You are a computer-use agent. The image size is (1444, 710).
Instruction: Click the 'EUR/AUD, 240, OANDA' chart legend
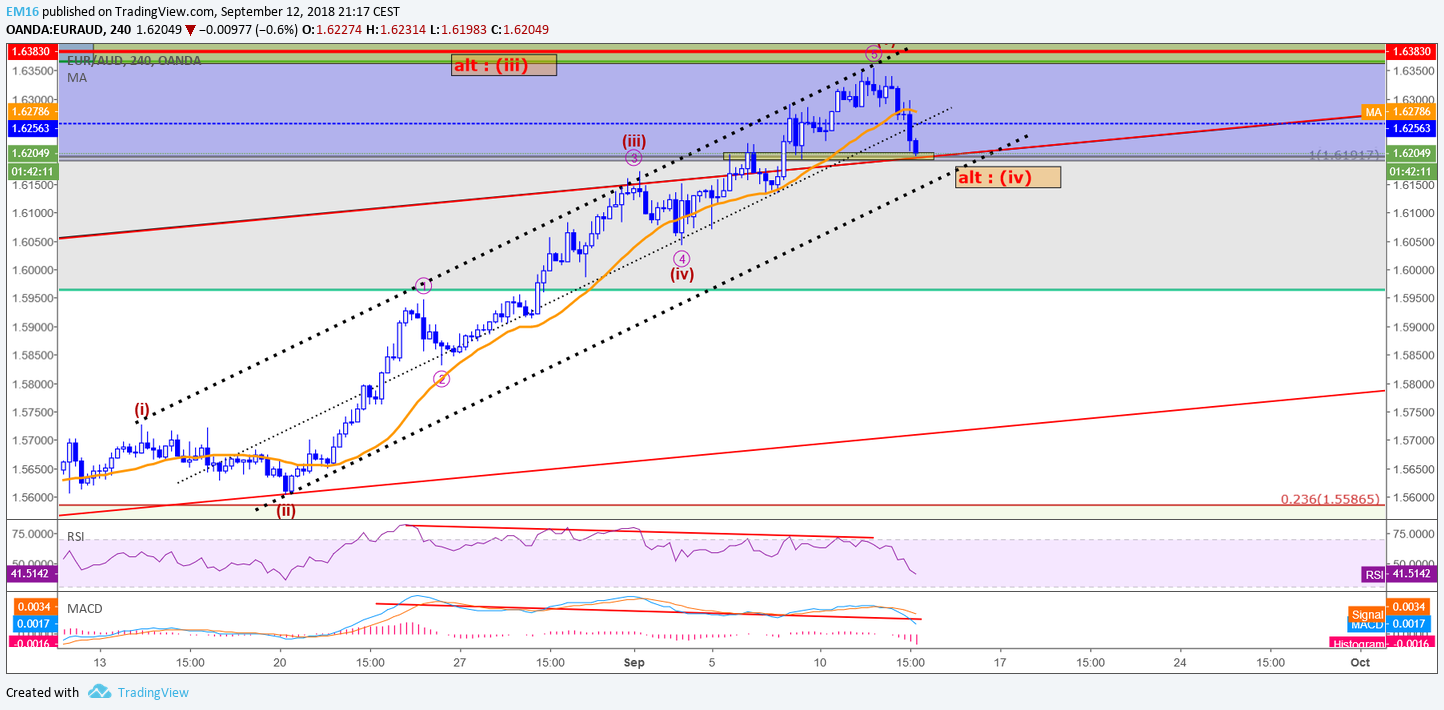[134, 60]
